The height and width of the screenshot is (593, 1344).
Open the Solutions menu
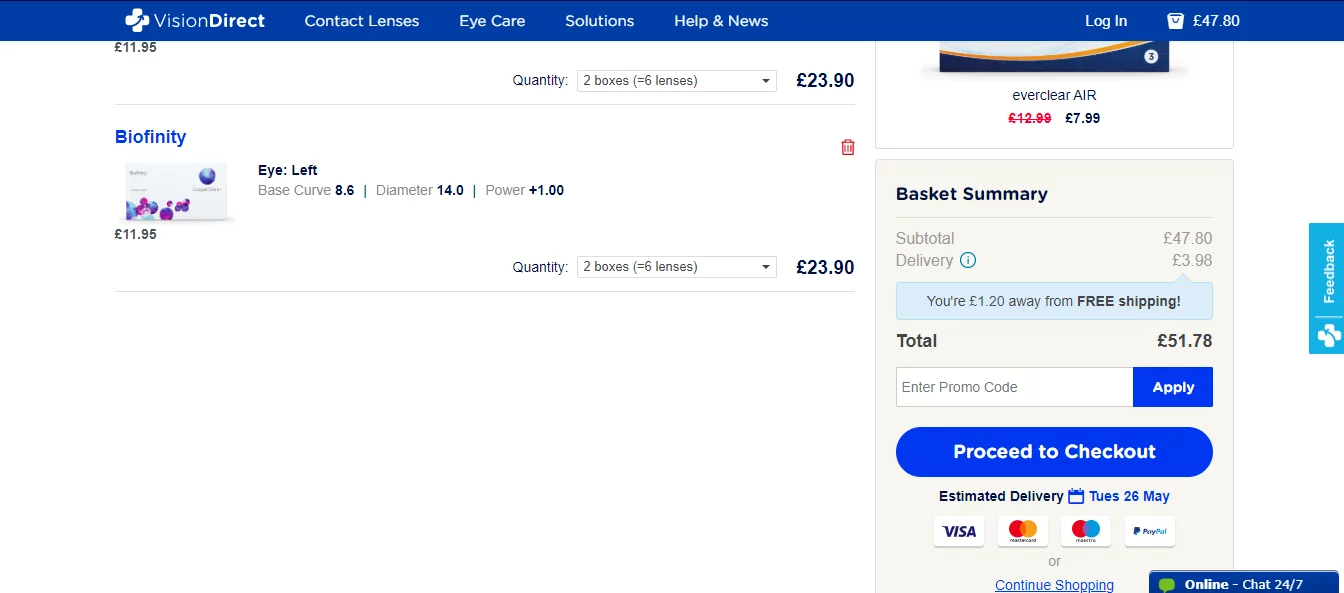600,20
